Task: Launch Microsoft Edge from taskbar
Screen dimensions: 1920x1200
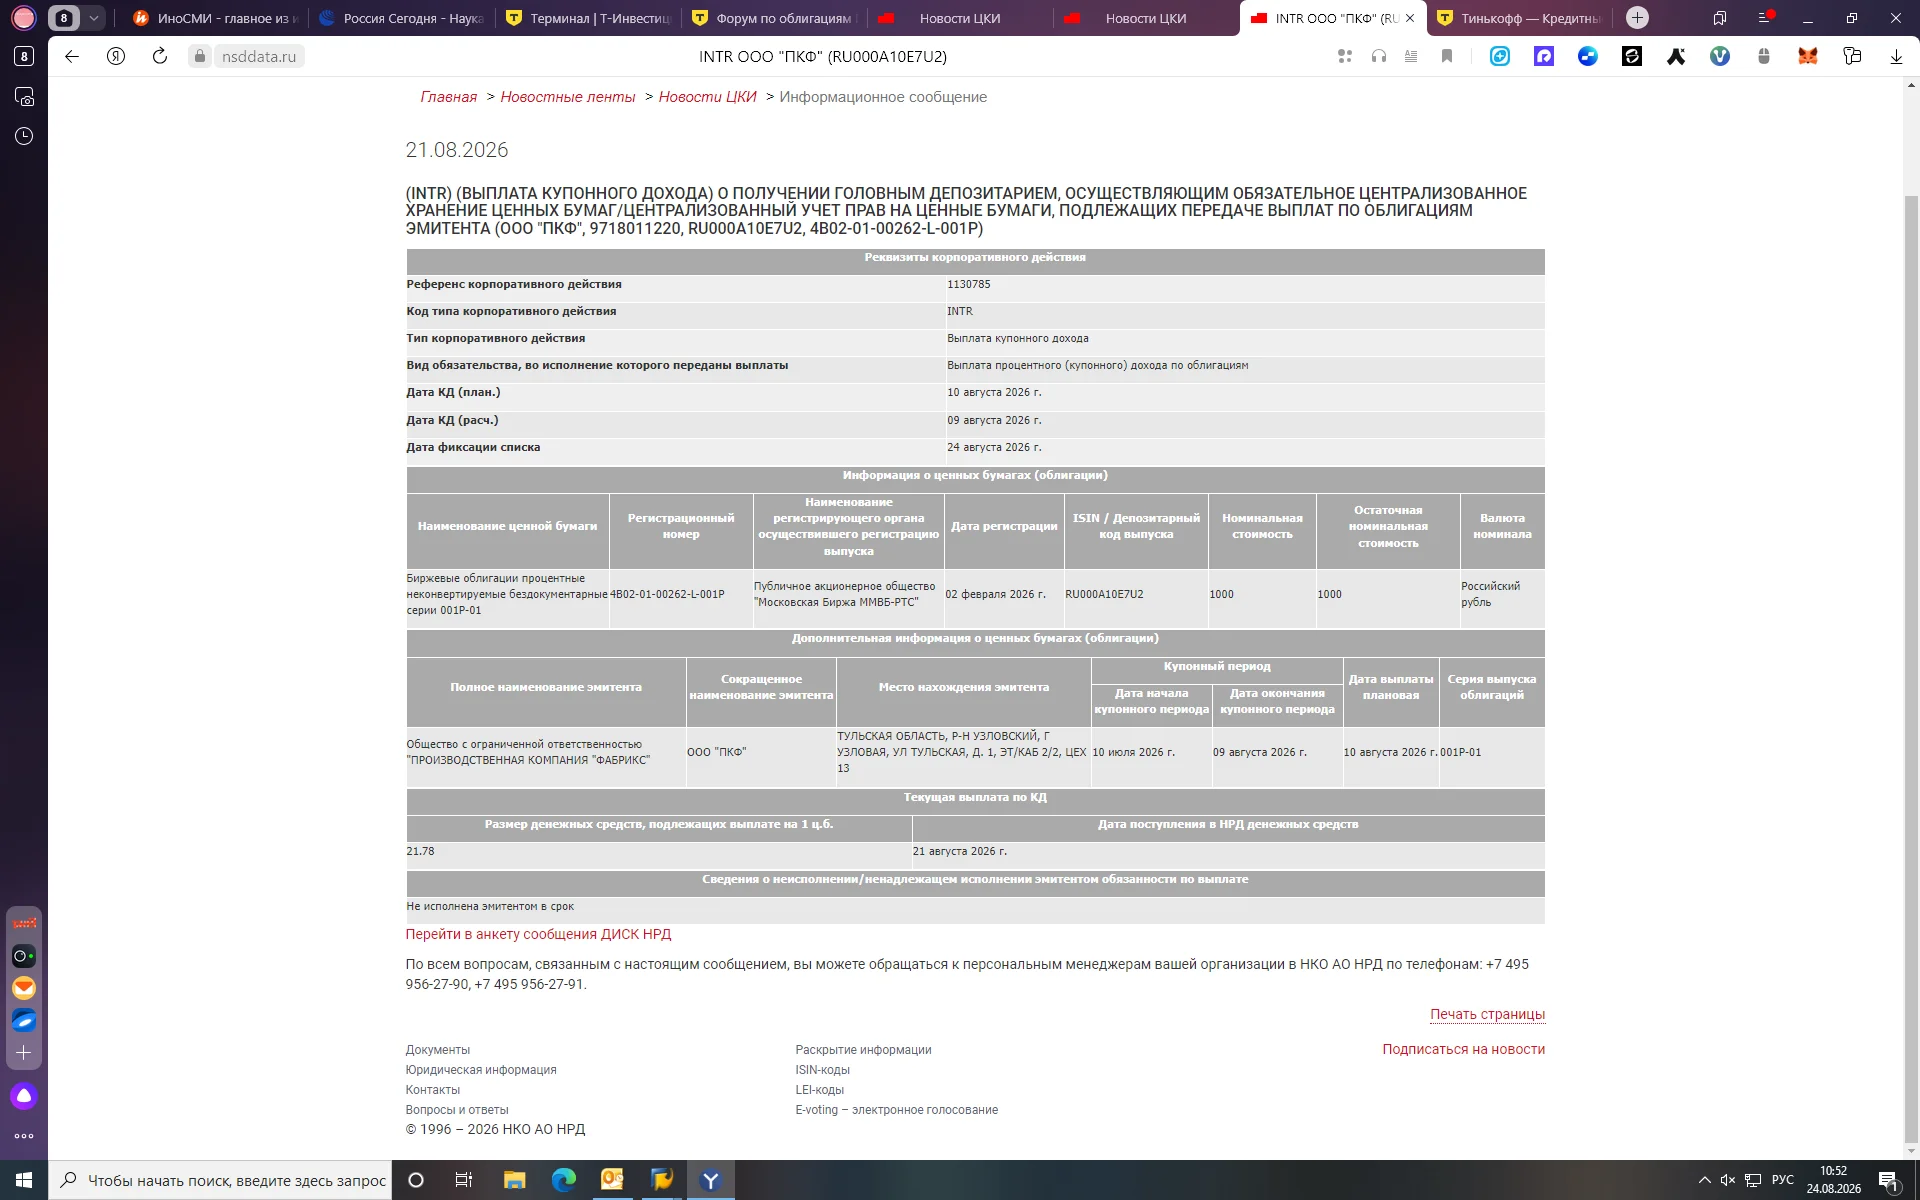Action: [564, 1180]
